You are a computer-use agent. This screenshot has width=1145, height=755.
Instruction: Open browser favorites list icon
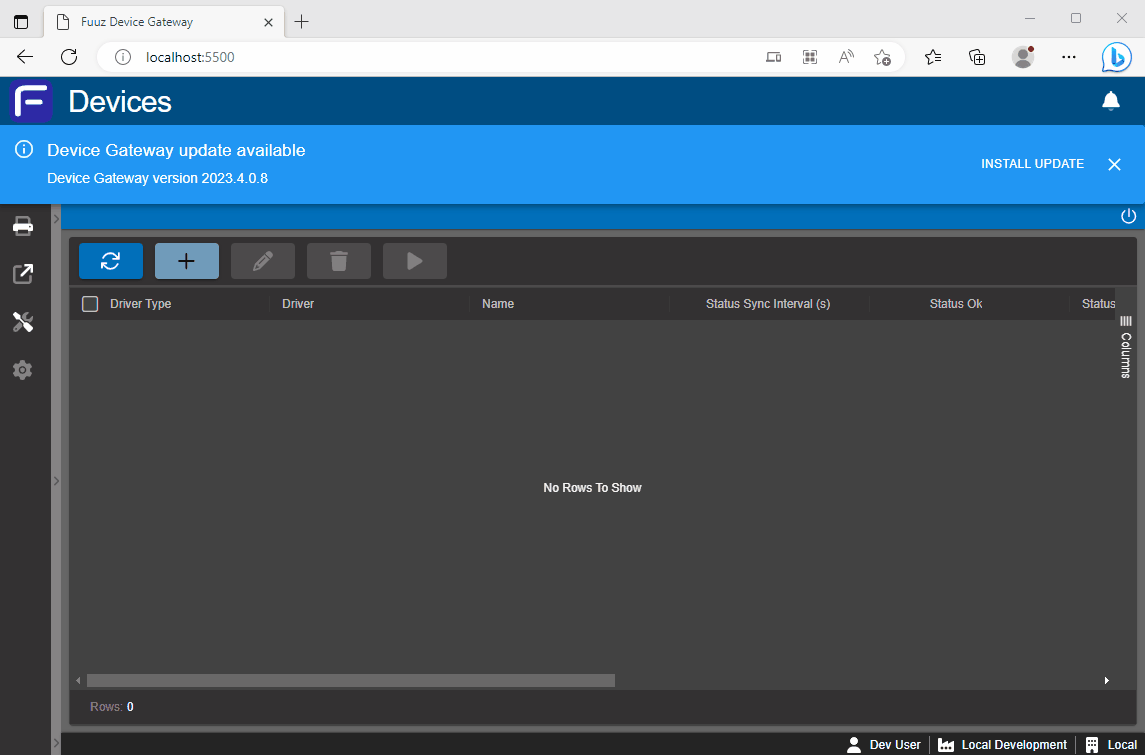933,57
